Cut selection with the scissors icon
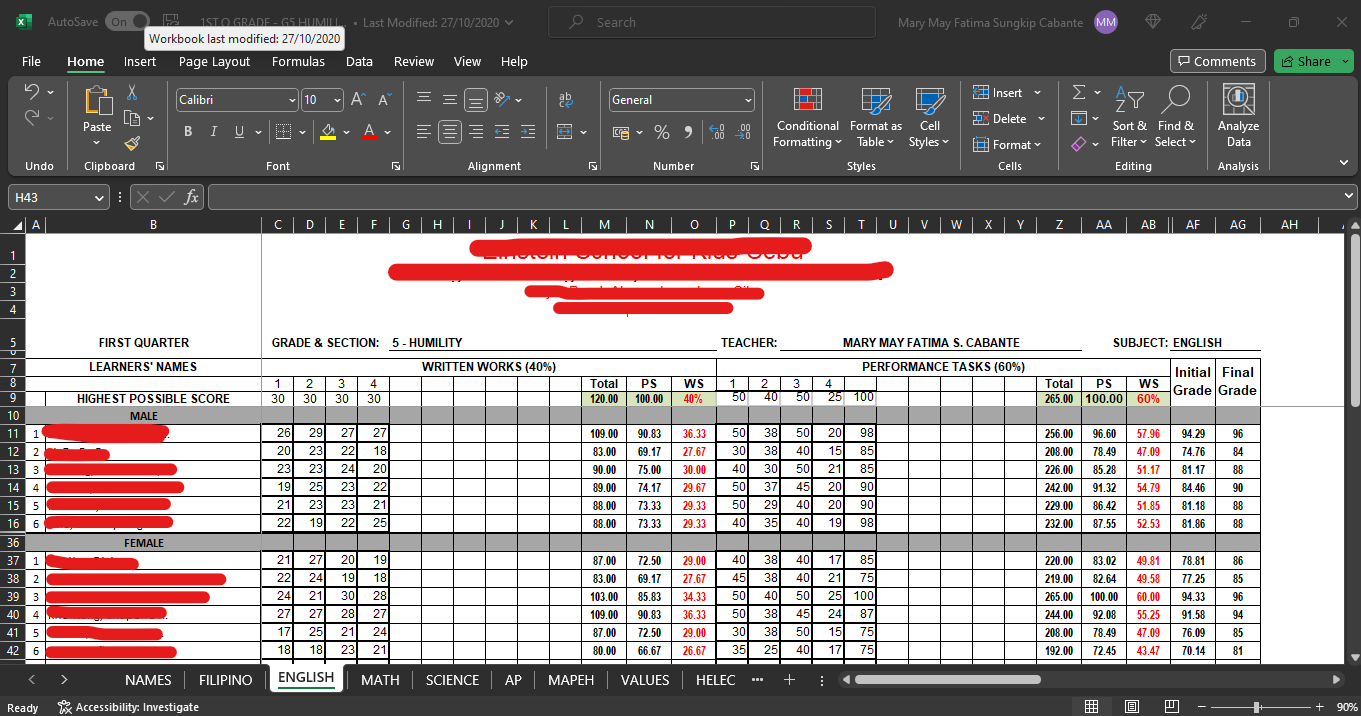The height and width of the screenshot is (716, 1361). point(131,93)
